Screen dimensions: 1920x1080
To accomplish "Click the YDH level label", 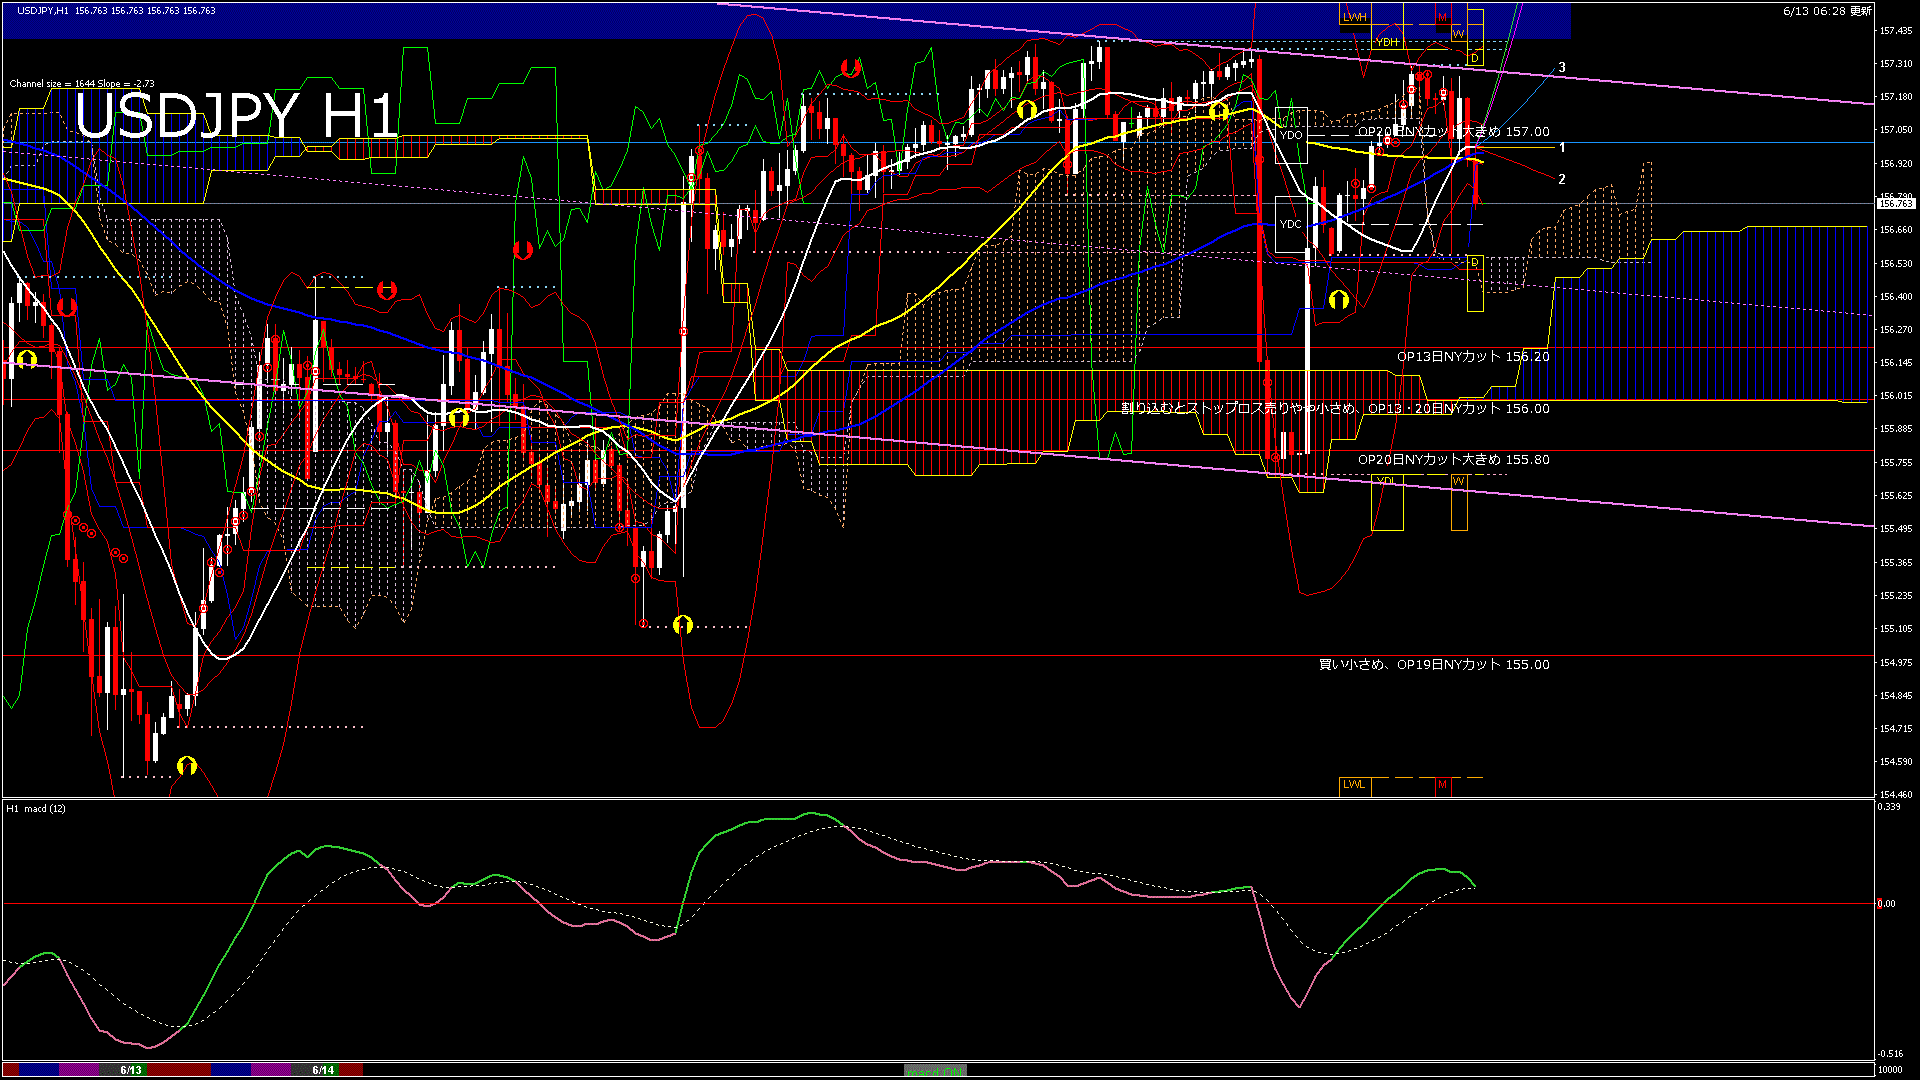I will [x=1387, y=42].
